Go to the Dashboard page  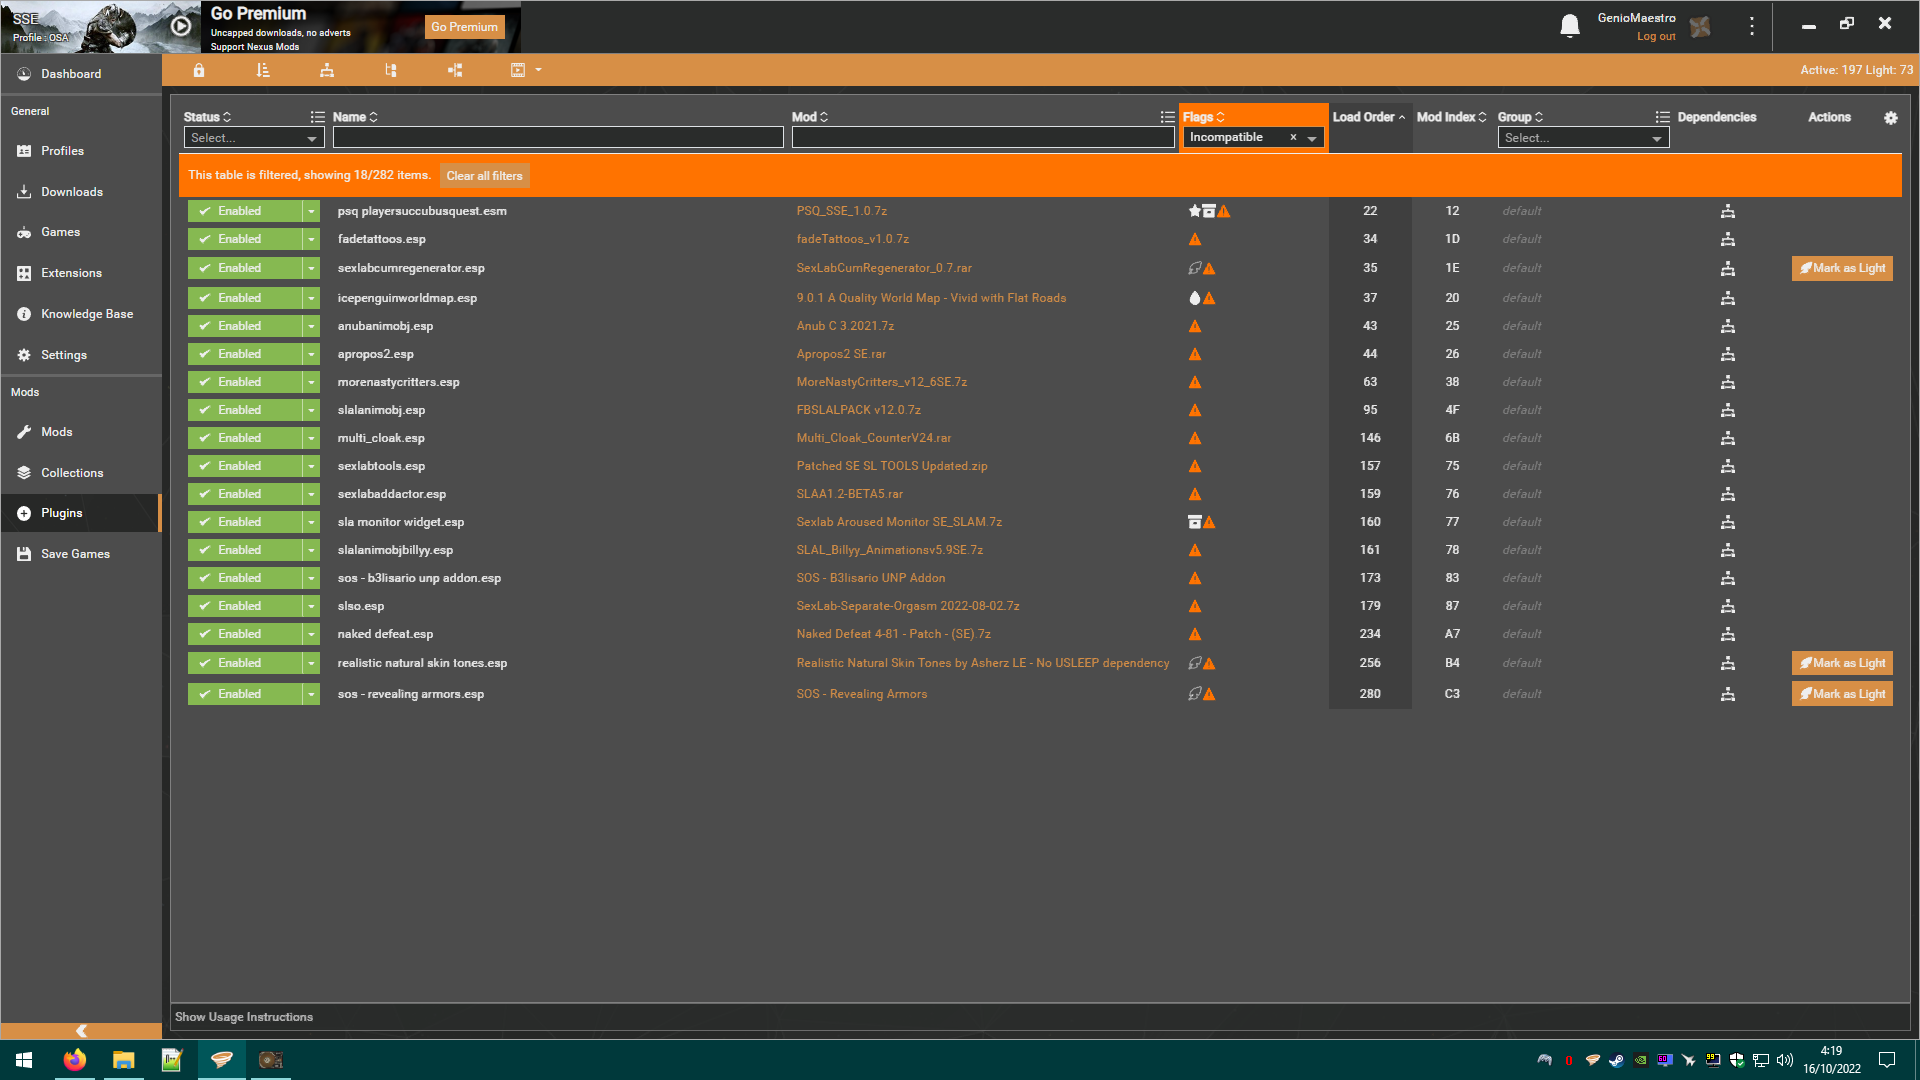(x=81, y=74)
